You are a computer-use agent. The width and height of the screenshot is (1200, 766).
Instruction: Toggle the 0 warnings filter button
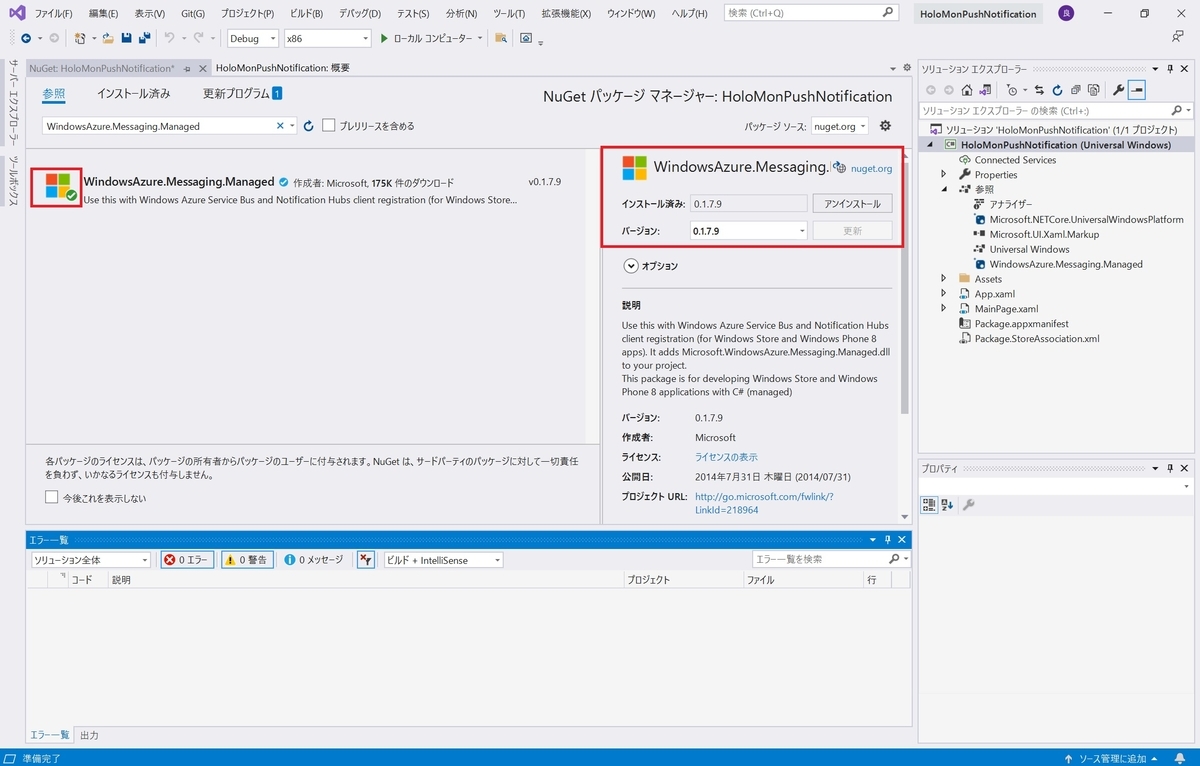(x=247, y=560)
